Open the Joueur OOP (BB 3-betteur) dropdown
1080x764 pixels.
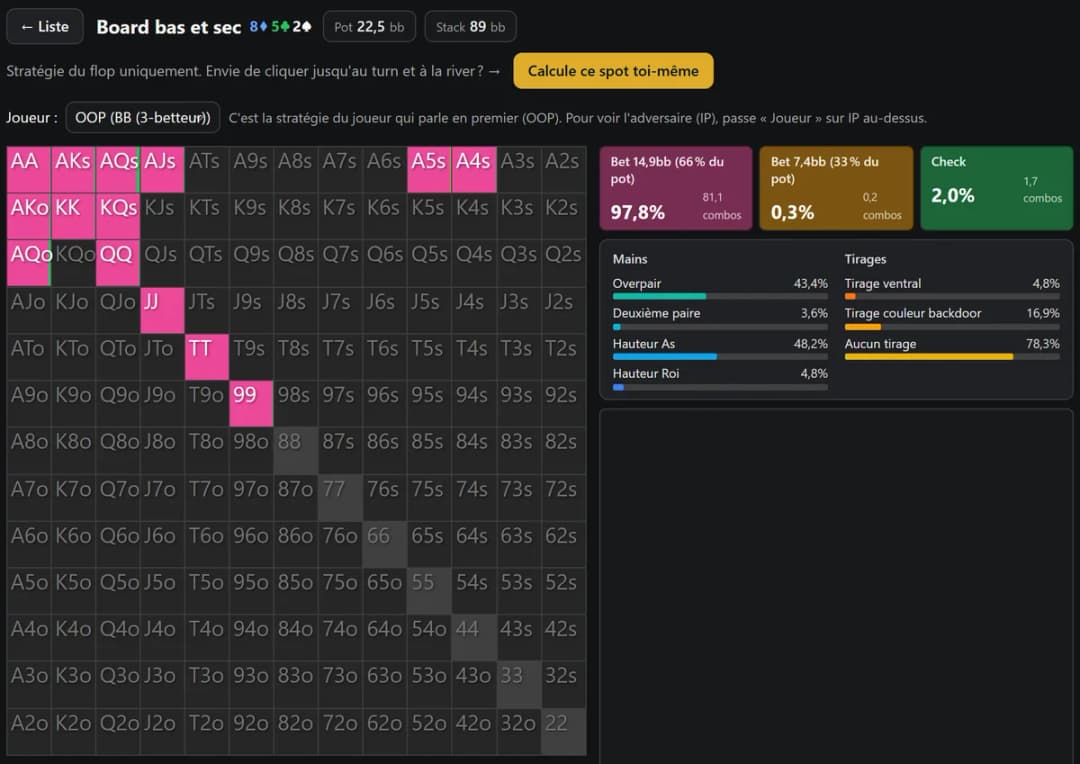[143, 118]
